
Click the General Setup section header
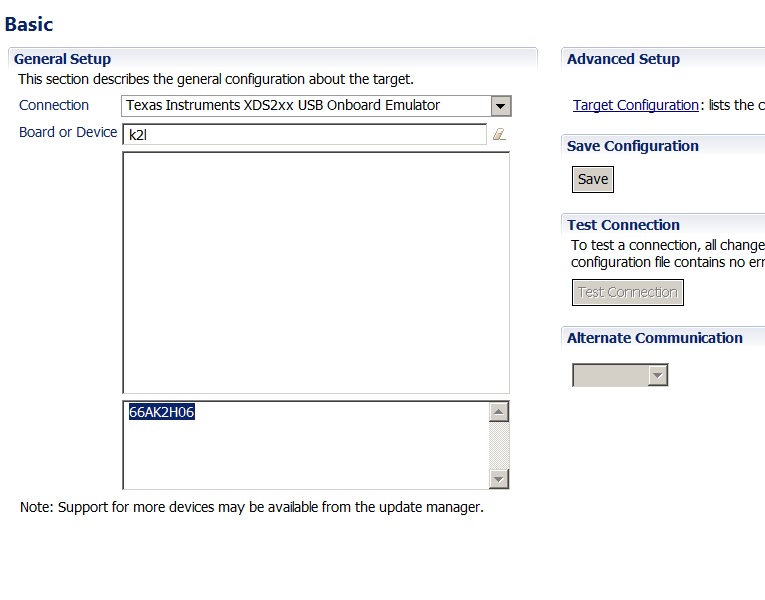[x=63, y=59]
